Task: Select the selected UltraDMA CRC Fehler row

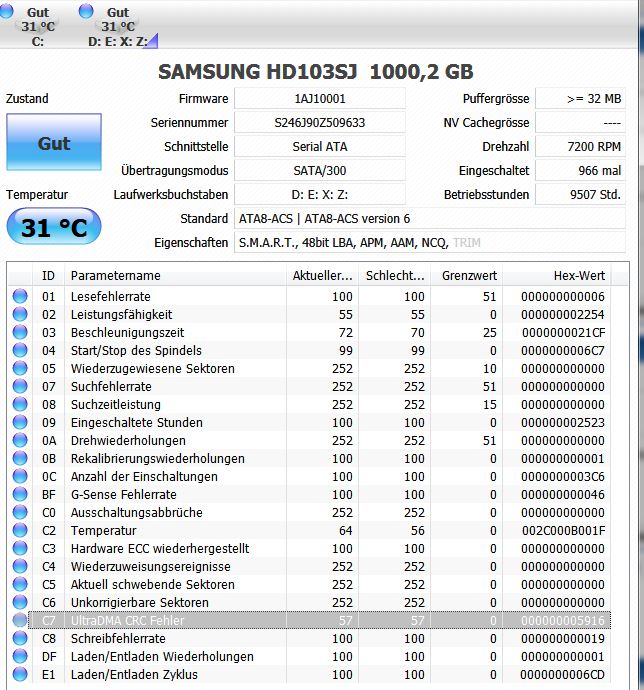Action: click(x=320, y=620)
